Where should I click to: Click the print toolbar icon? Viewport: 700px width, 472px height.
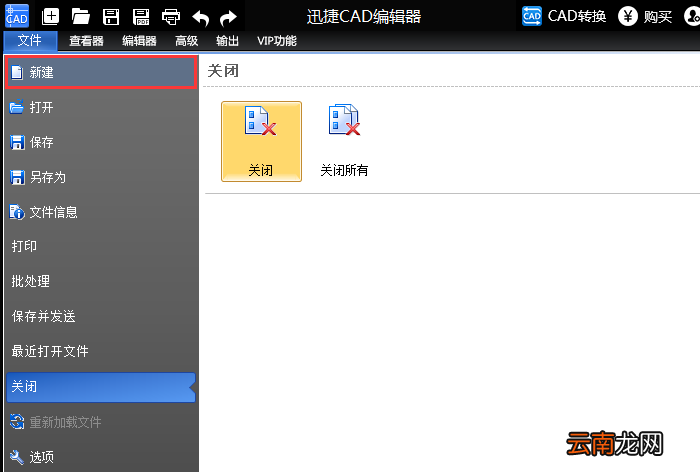[x=171, y=17]
